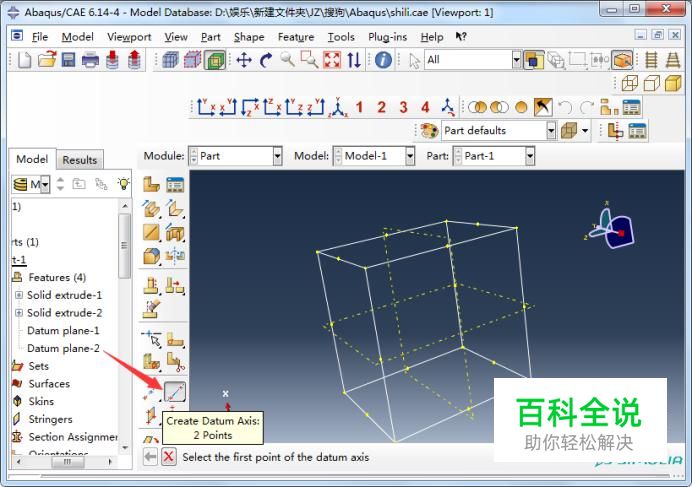Image resolution: width=692 pixels, height=487 pixels.
Task: Open the translucency cube dropdown arrow
Action: tap(585, 131)
